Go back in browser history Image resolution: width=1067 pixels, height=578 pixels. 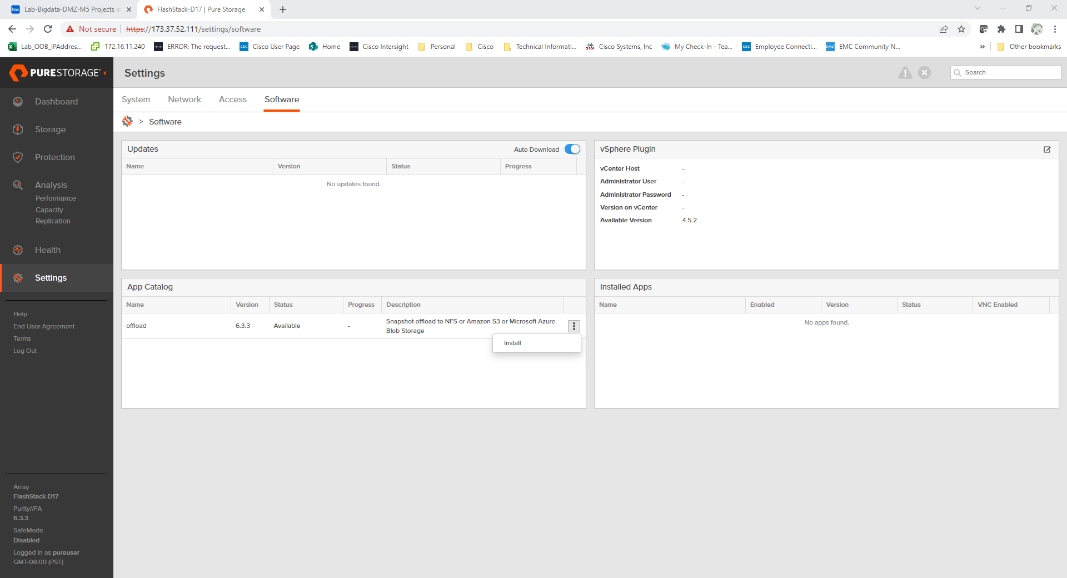click(12, 29)
